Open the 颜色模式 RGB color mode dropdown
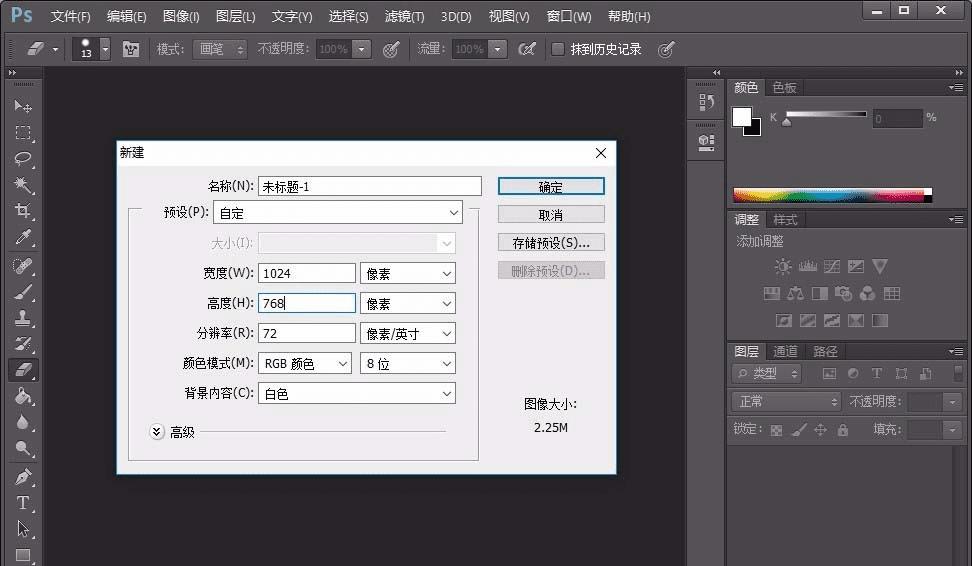972x566 pixels. [305, 364]
